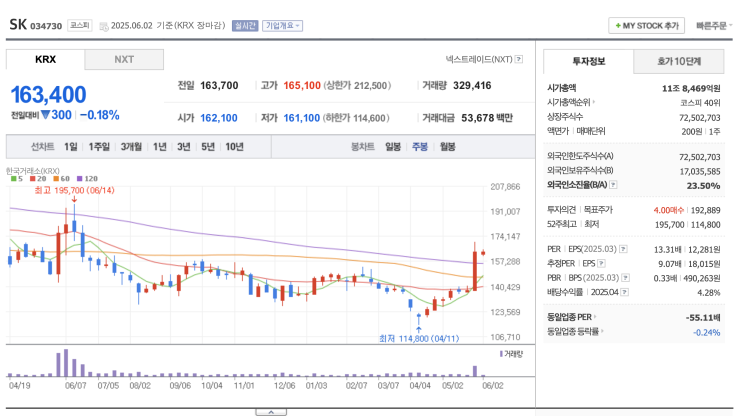Image resolution: width=743 pixels, height=416 pixels.
Task: Click the 거래량 value 329,416
Action: click(x=472, y=86)
